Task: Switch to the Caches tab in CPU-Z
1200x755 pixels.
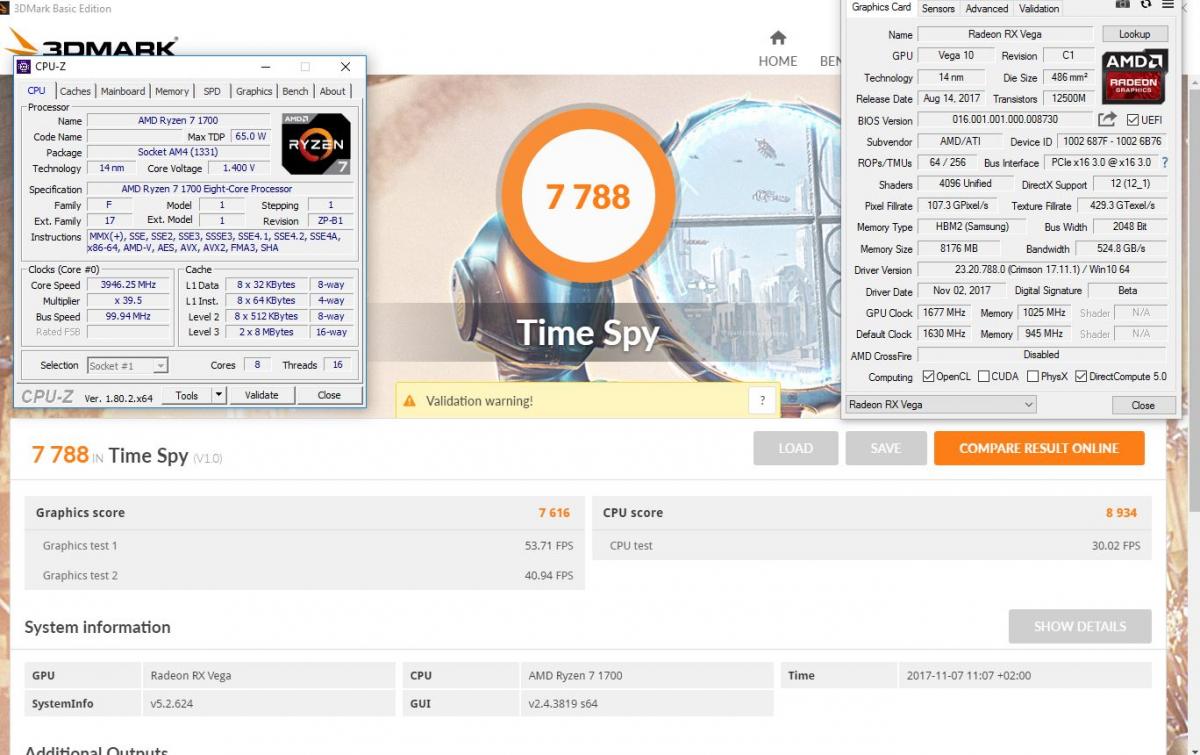Action: (75, 91)
